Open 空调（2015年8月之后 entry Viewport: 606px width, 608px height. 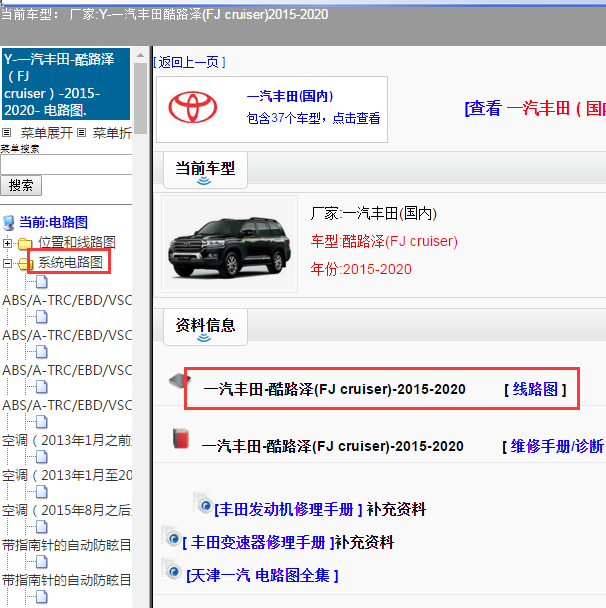(x=67, y=510)
